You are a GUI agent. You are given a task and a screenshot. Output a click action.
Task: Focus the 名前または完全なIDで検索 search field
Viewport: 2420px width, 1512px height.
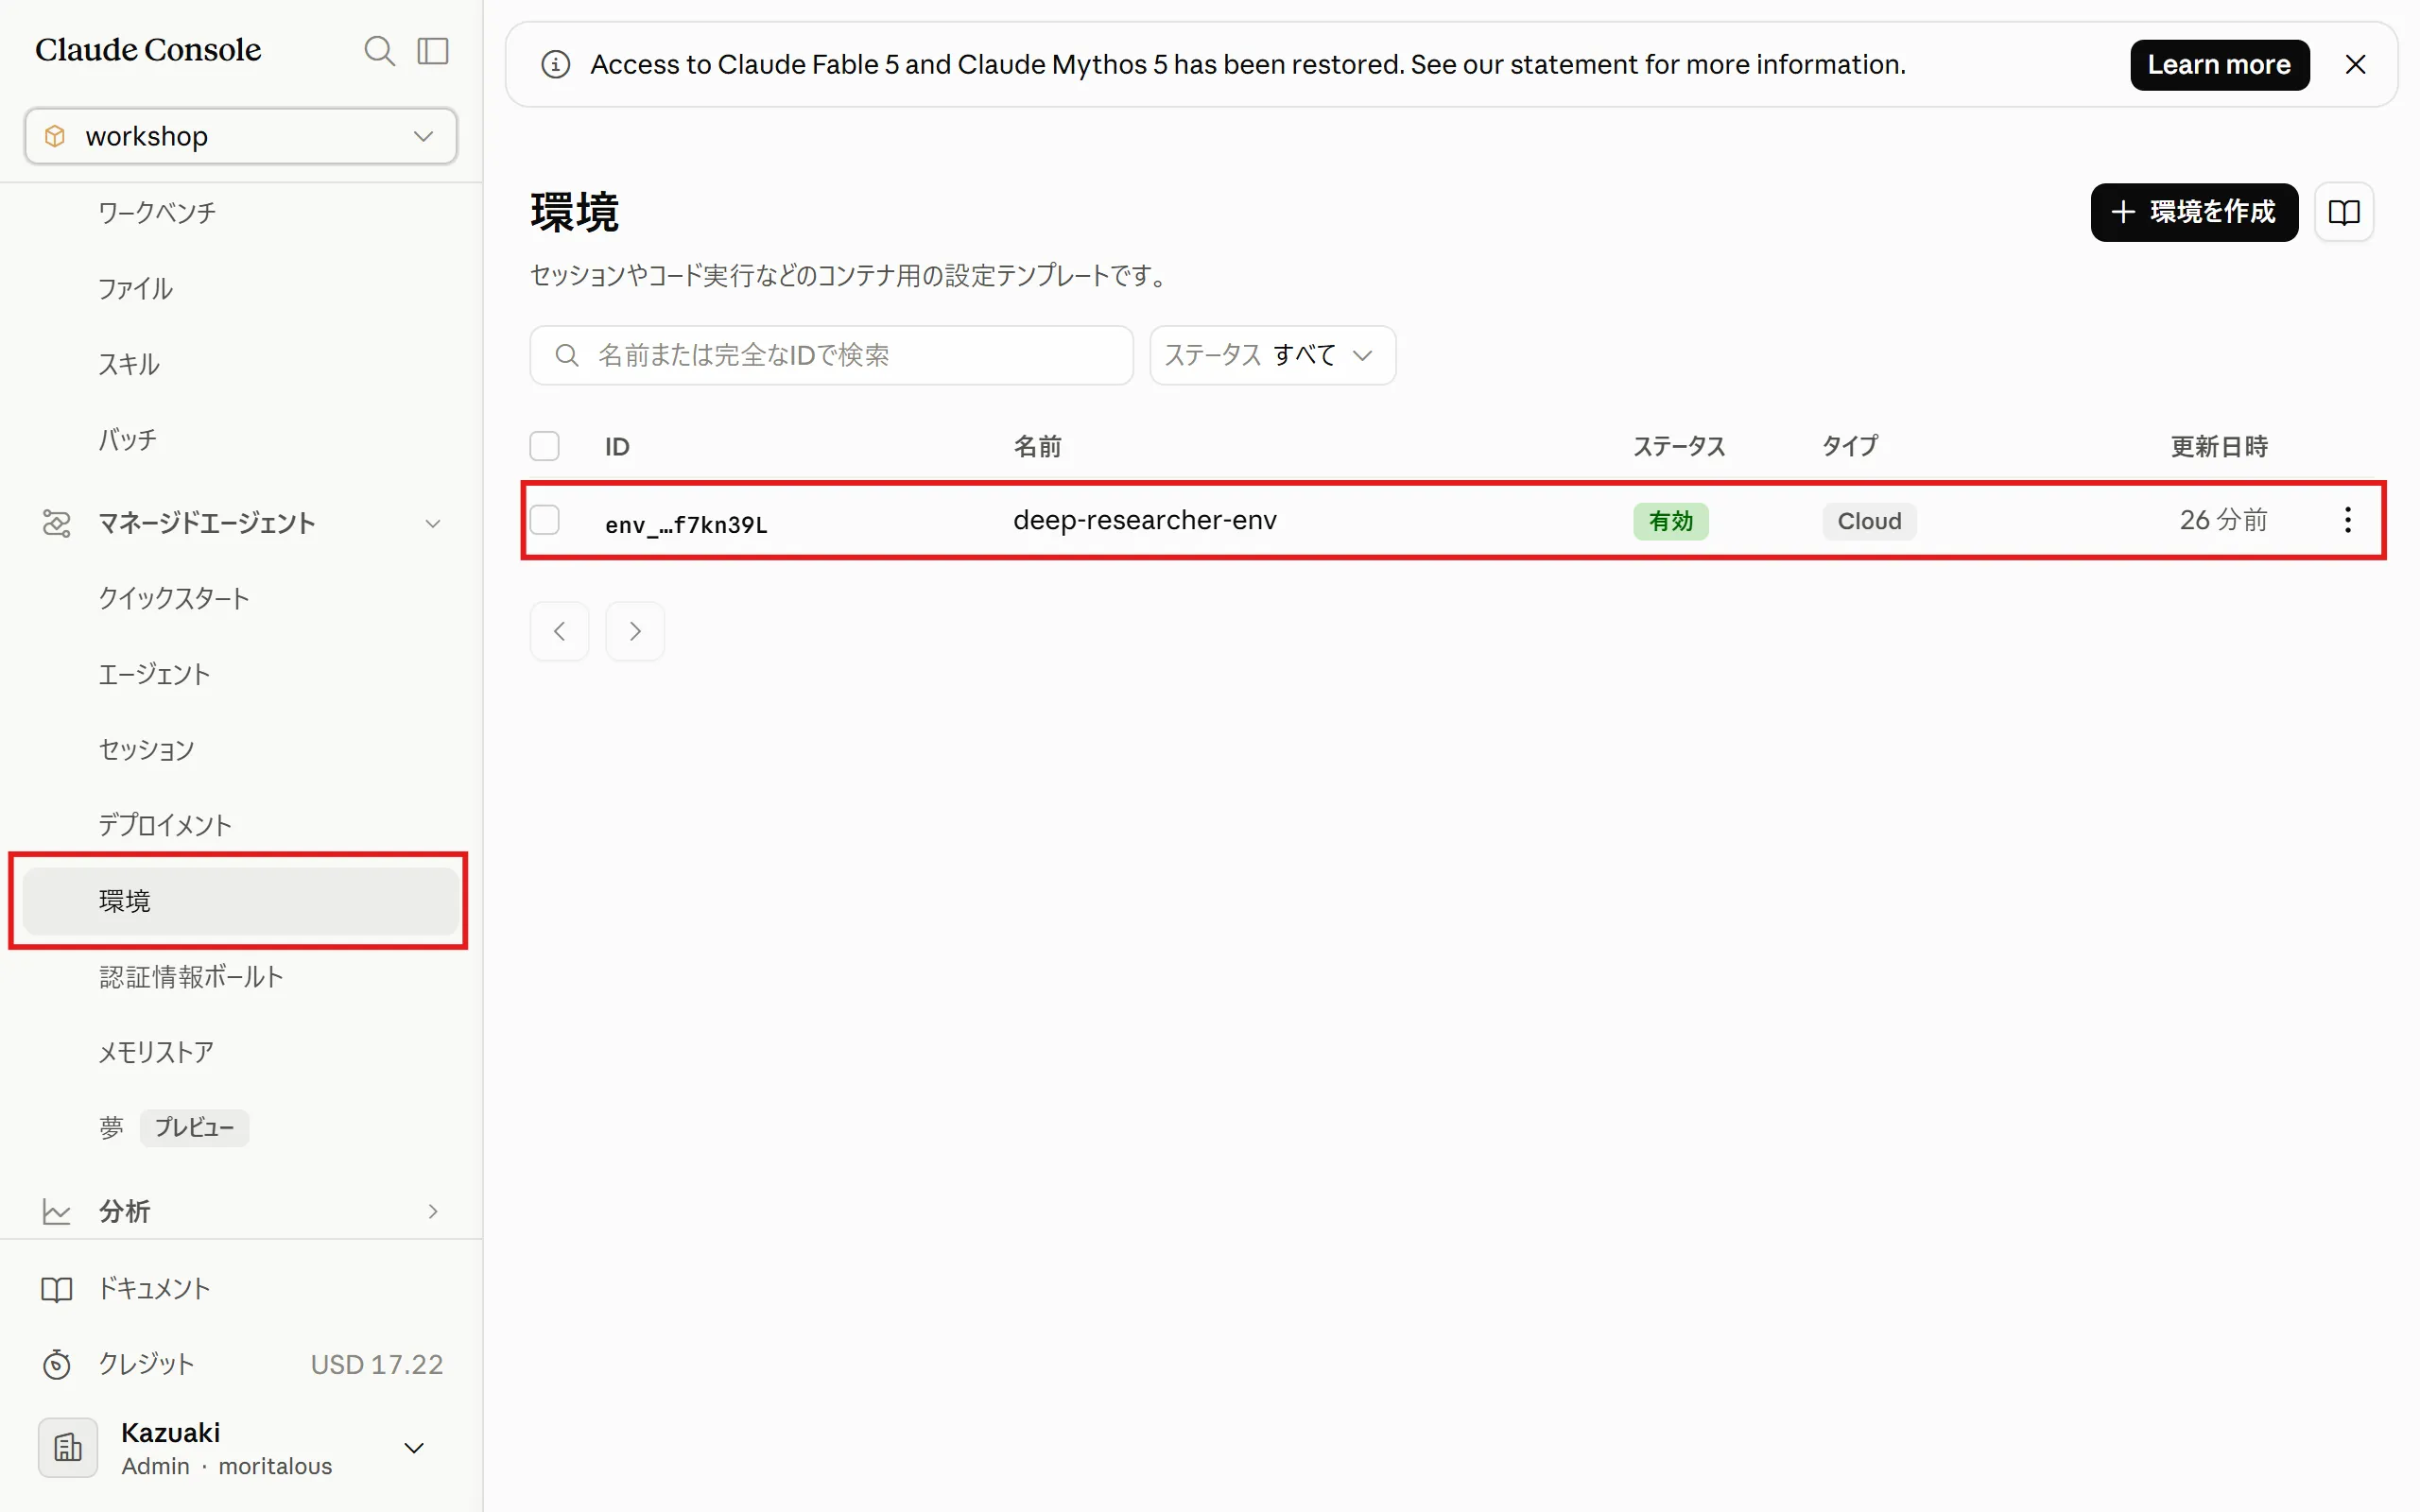(832, 355)
